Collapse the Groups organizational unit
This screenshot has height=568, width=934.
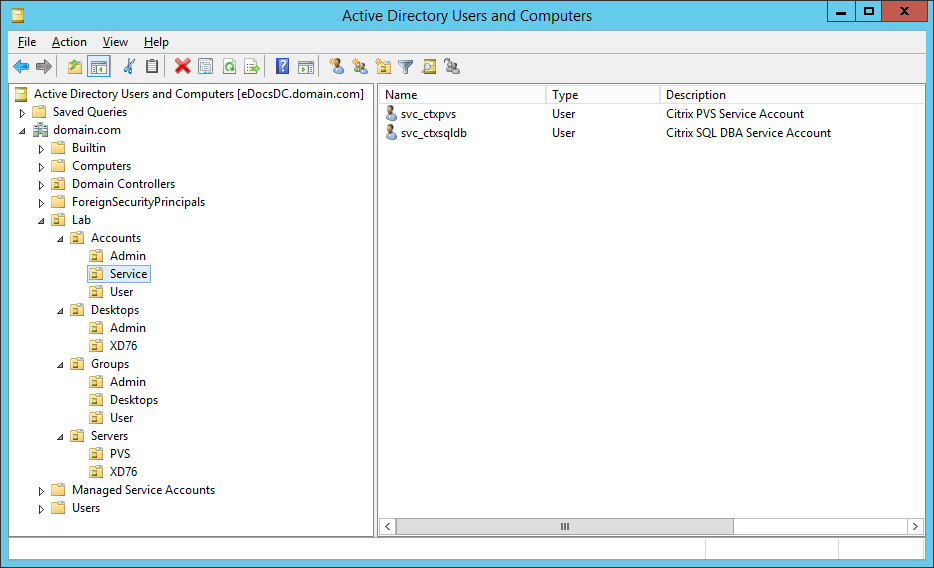coord(60,364)
